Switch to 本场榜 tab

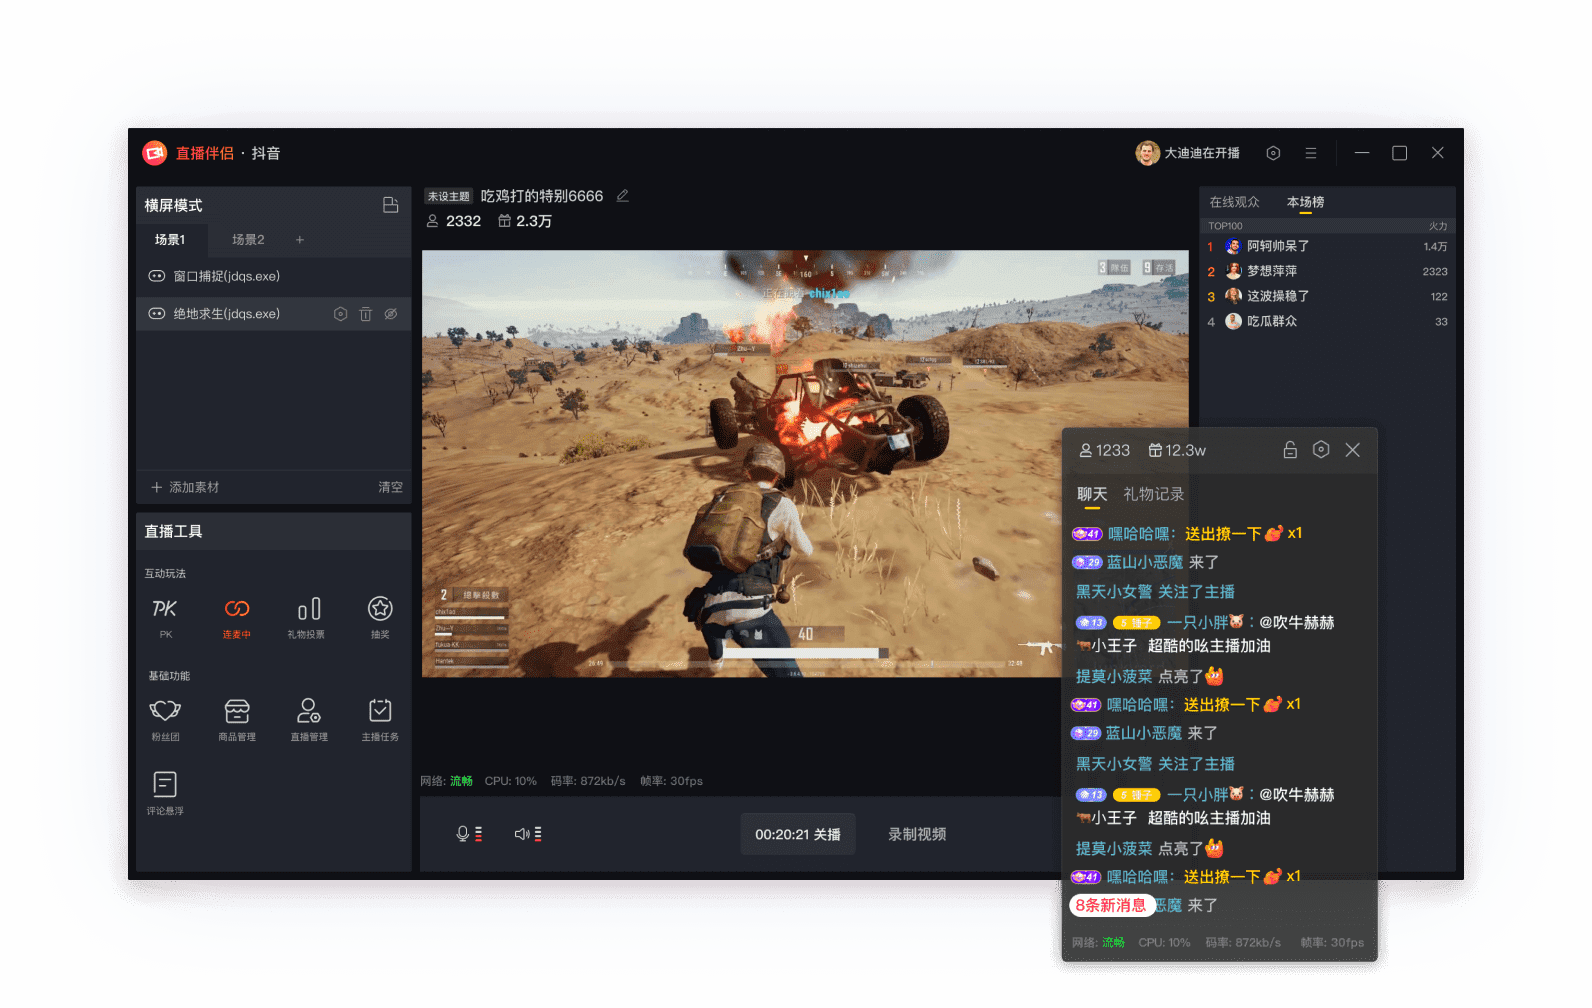tap(1305, 202)
